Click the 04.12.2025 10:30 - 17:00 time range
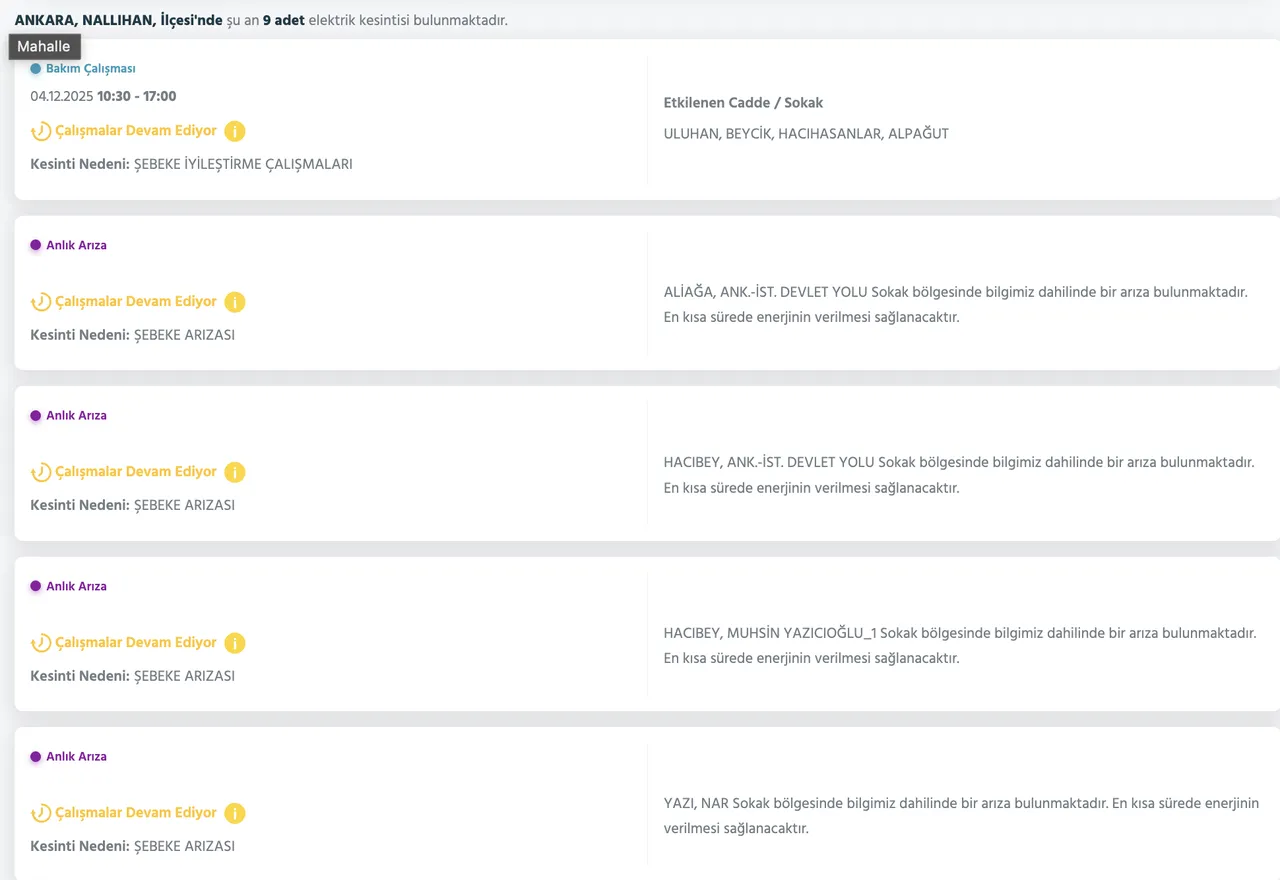The height and width of the screenshot is (880, 1280). pyautogui.click(x=103, y=97)
